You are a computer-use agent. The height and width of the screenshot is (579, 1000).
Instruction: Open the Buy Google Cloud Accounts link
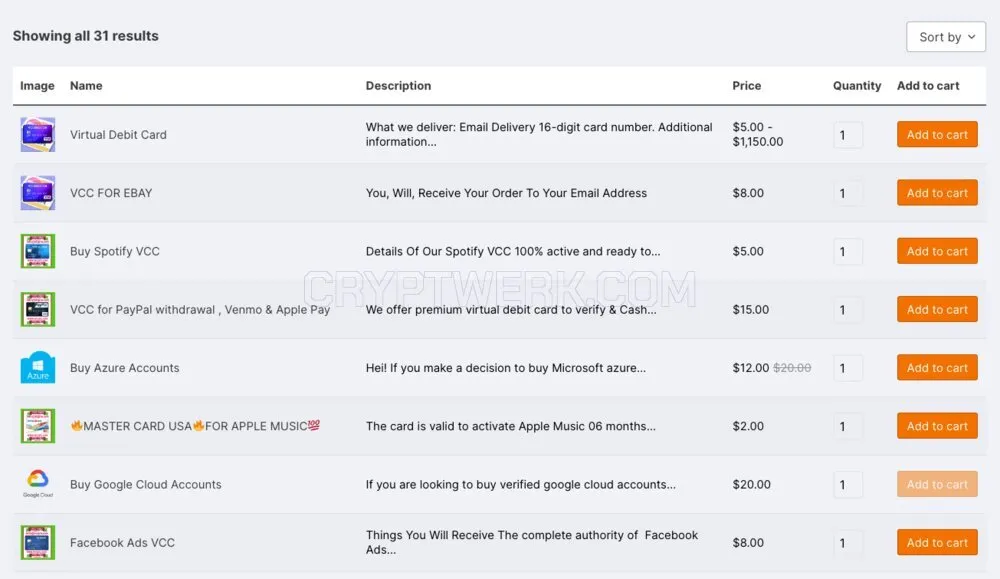tap(145, 485)
